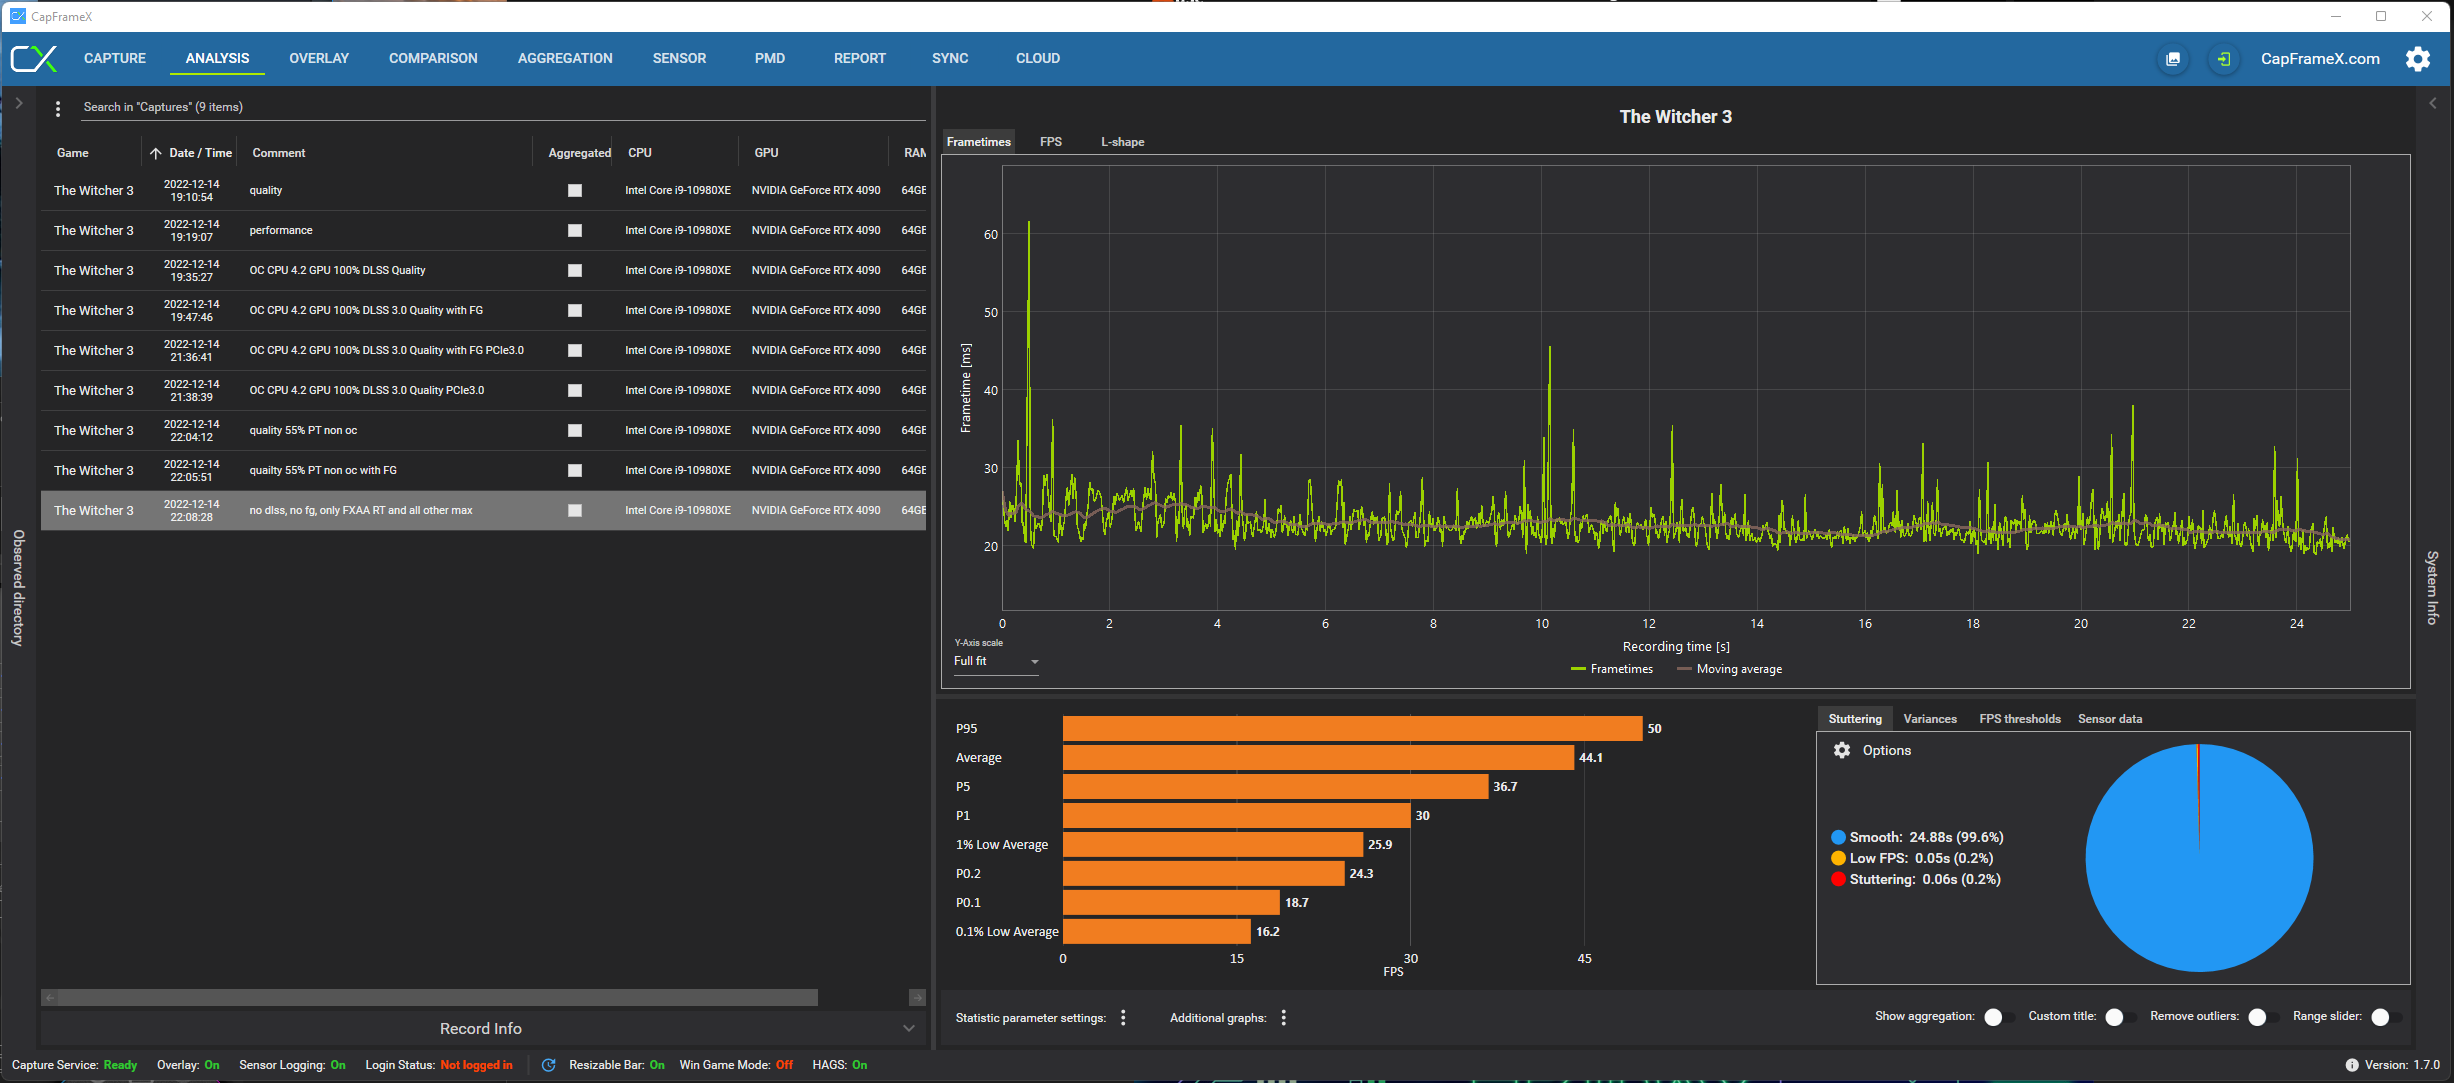The height and width of the screenshot is (1083, 2454).
Task: Open the three-dot menu beside the Captures search
Action: 58,108
